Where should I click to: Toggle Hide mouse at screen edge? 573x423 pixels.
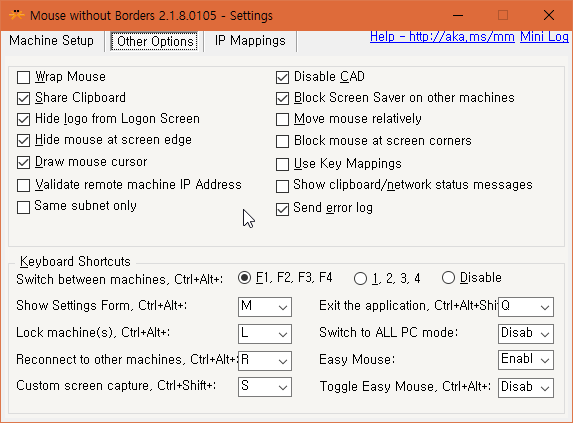[x=23, y=141]
